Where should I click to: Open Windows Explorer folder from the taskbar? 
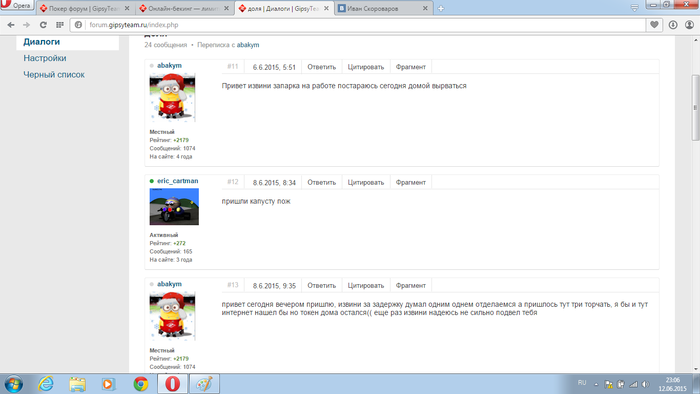[77, 384]
